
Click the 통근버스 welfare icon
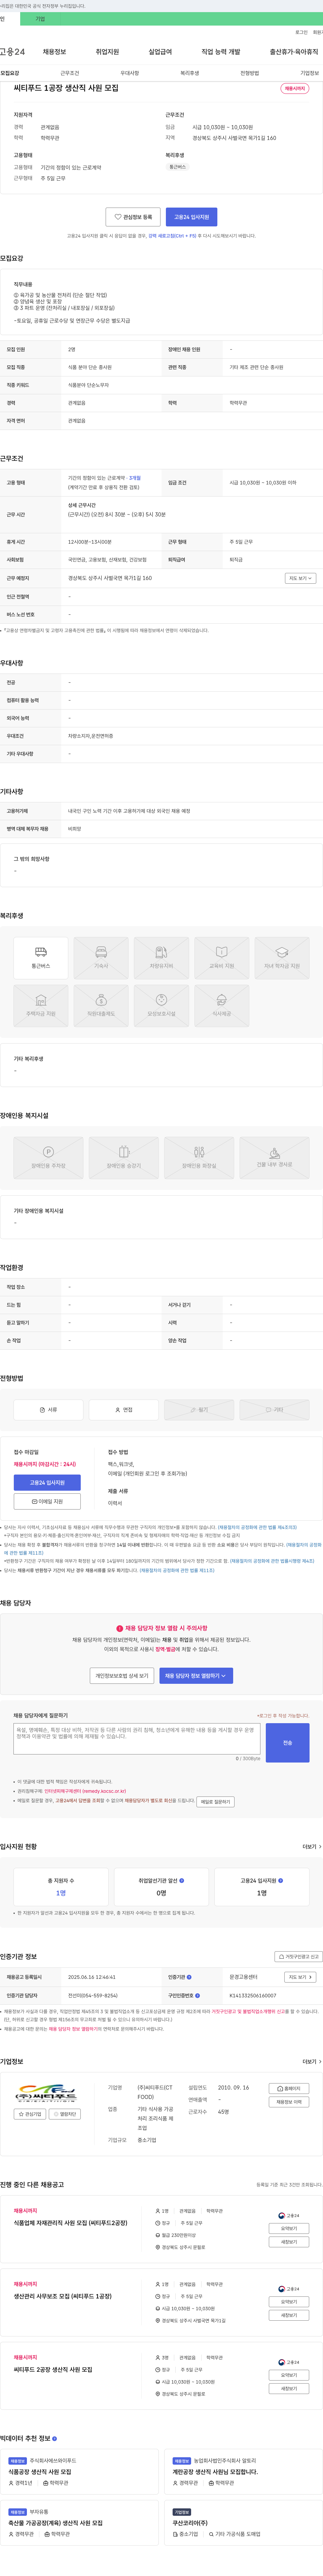pyautogui.click(x=41, y=958)
